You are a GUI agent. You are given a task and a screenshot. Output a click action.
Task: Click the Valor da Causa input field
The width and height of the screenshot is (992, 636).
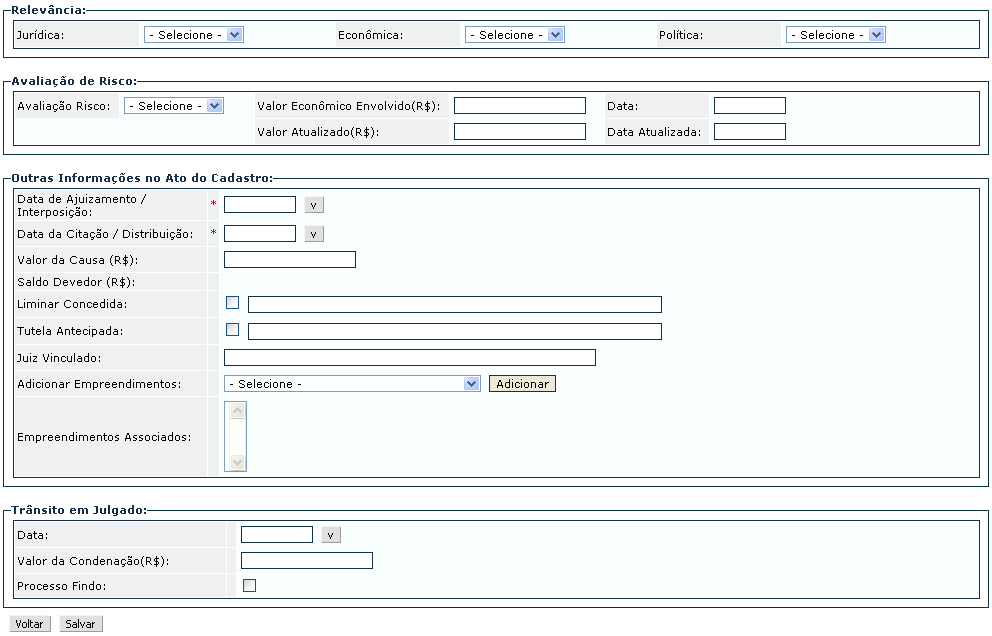(290, 259)
